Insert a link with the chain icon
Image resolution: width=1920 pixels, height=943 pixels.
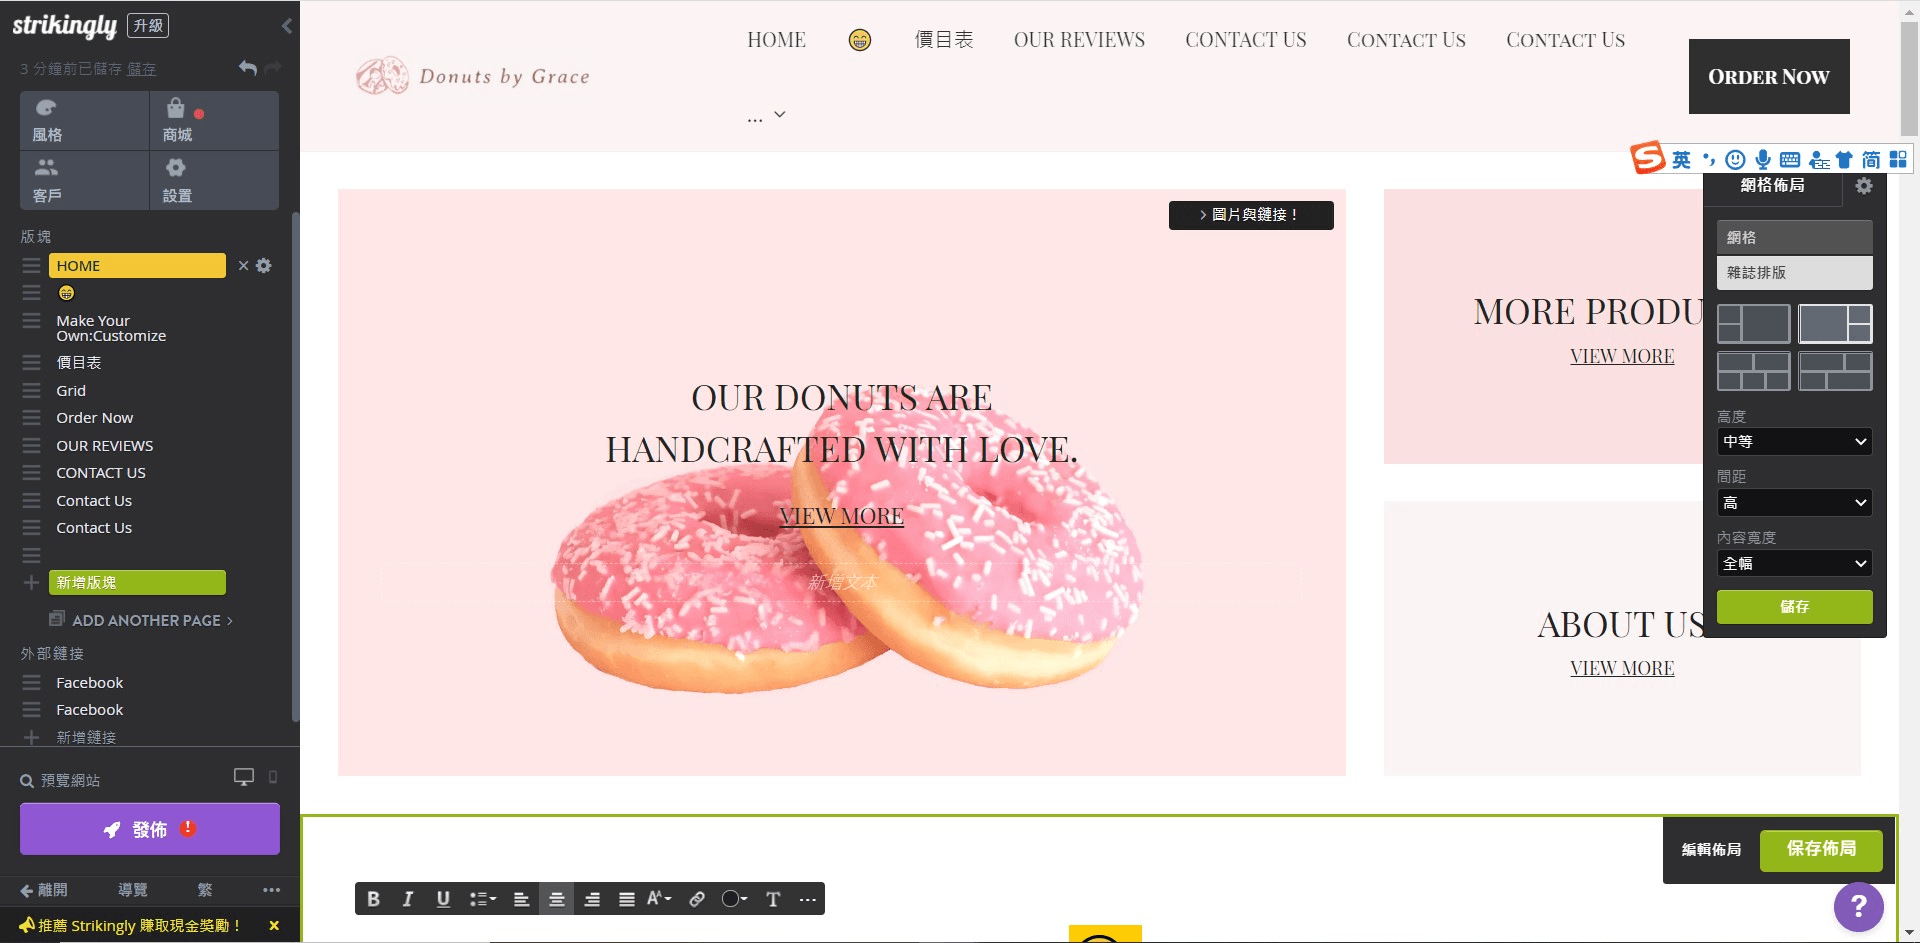coord(697,899)
